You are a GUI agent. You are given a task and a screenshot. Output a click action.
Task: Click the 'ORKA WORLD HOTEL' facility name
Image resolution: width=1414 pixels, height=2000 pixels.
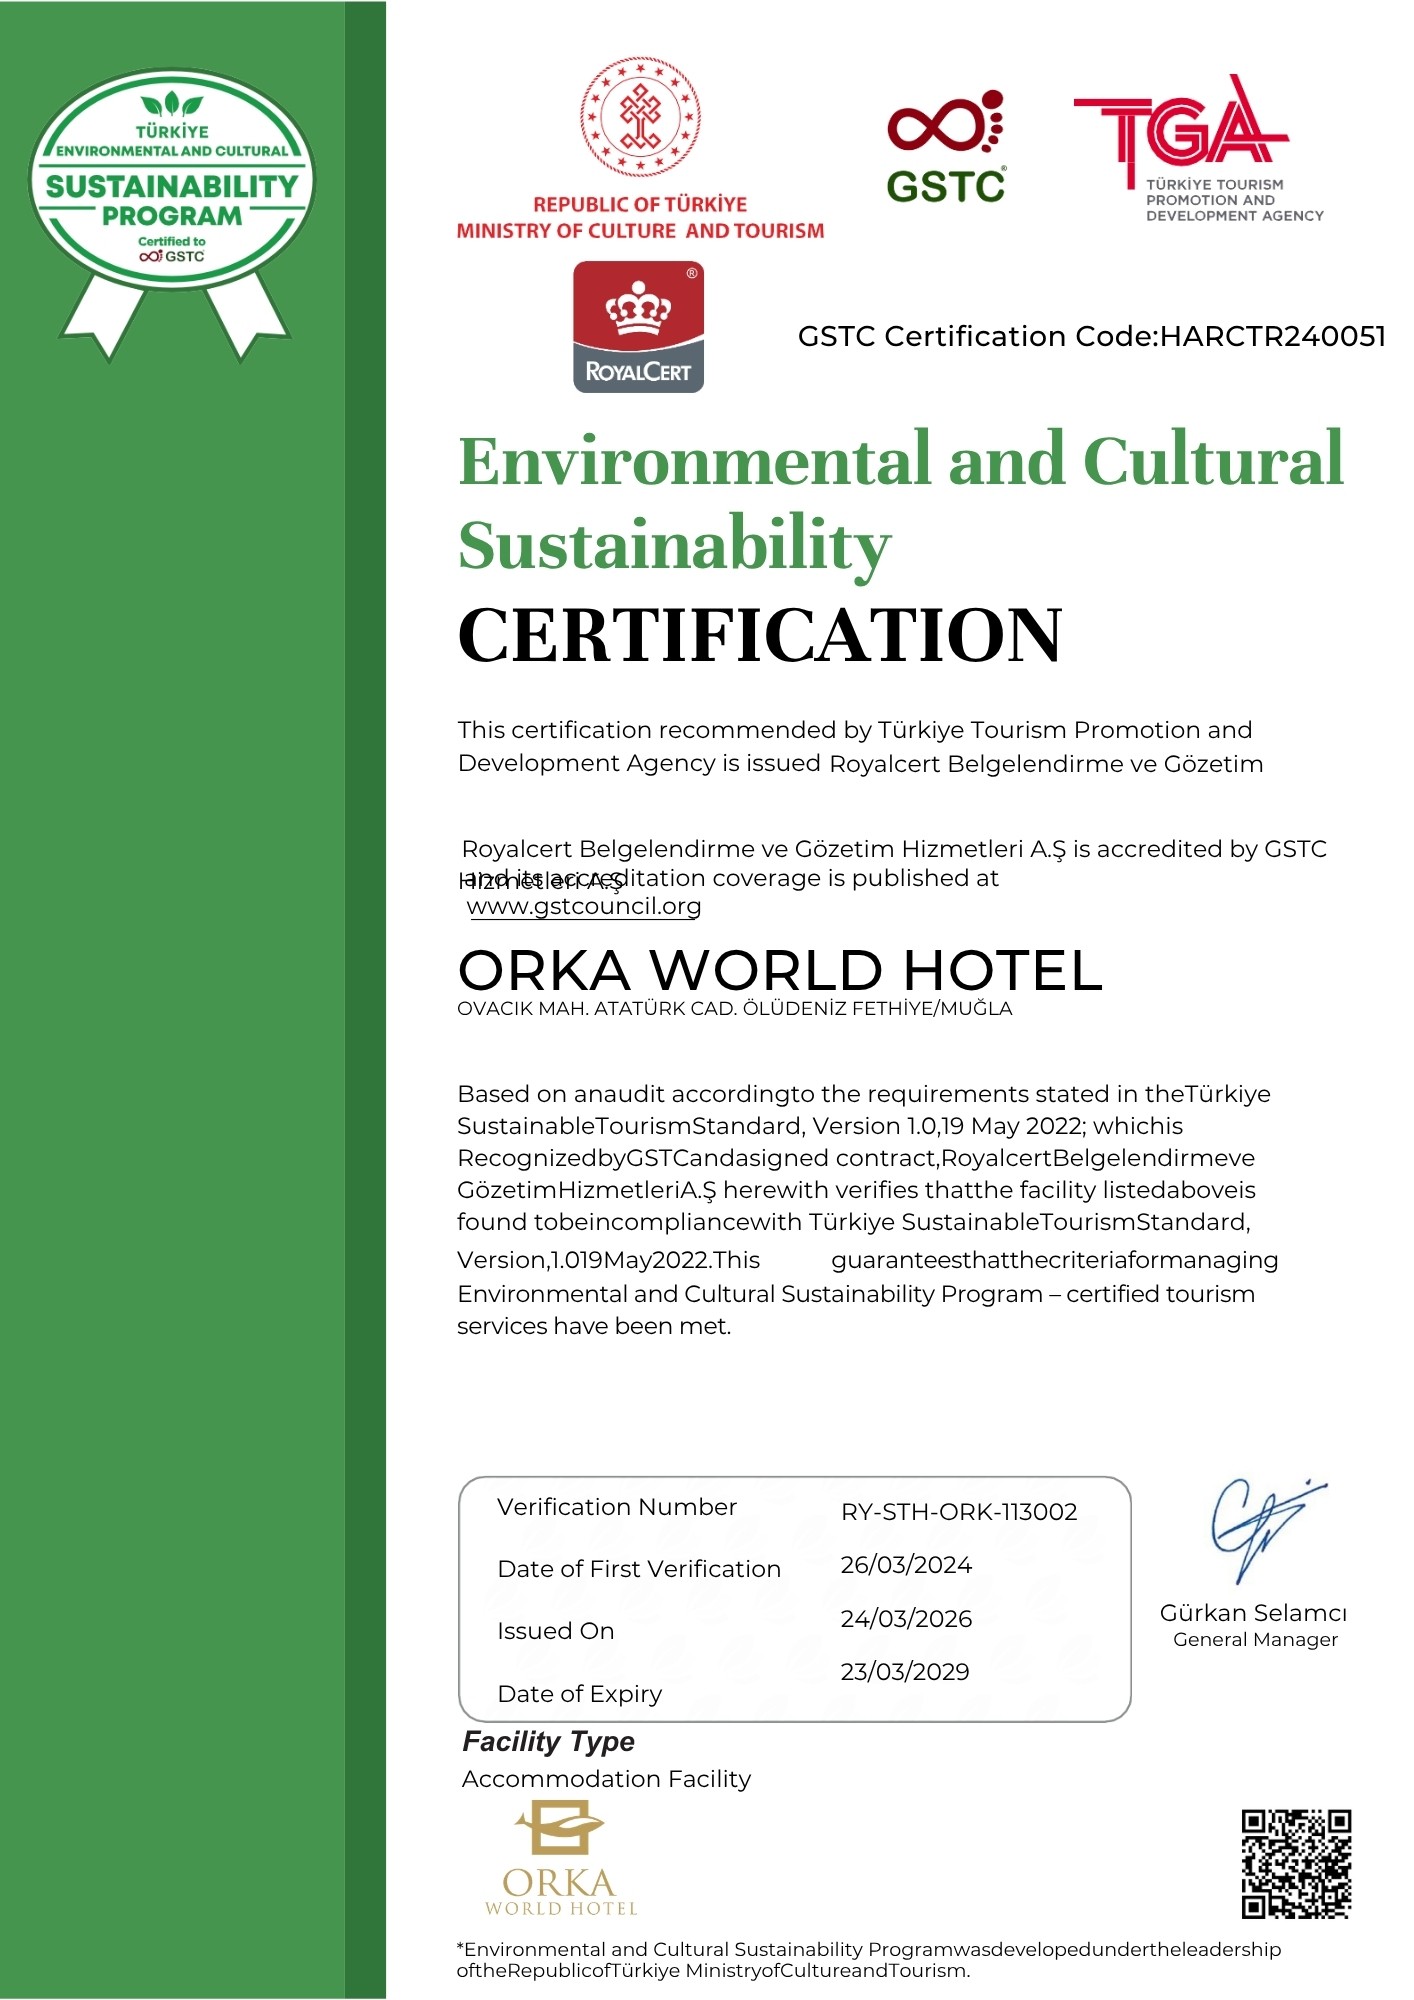pyautogui.click(x=780, y=971)
